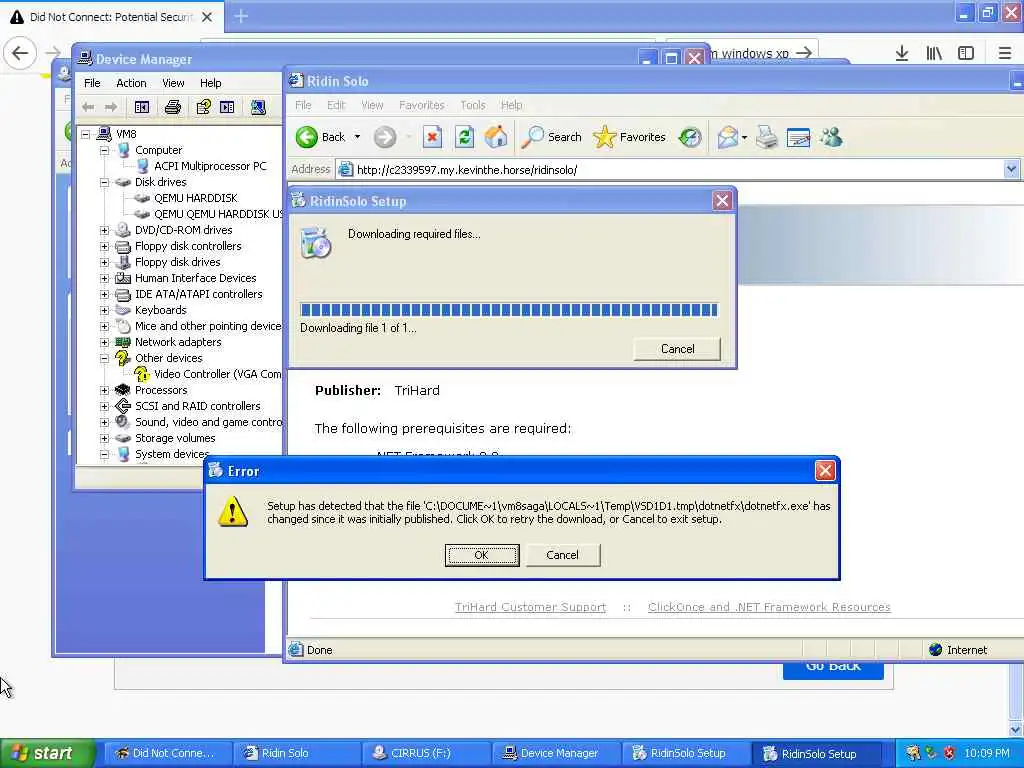Viewport: 1024px width, 768px height.
Task: Click Device Manager scan hardware icon
Action: (x=259, y=107)
